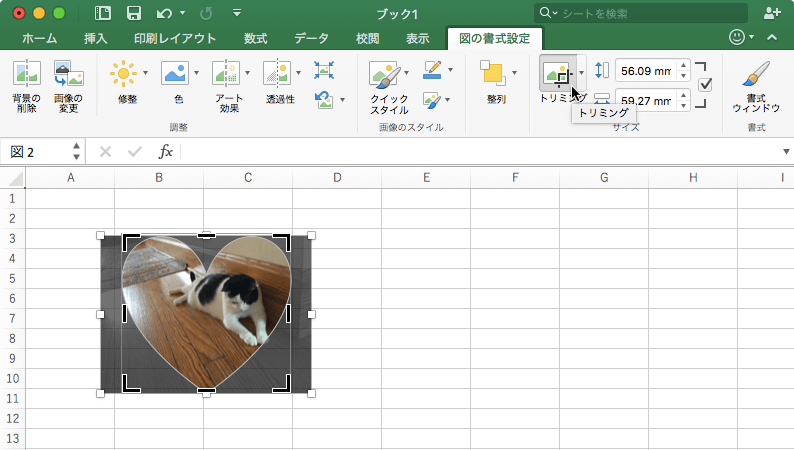
Task: Expand the Transparency (透過性) dropdown arrow
Action: [298, 73]
